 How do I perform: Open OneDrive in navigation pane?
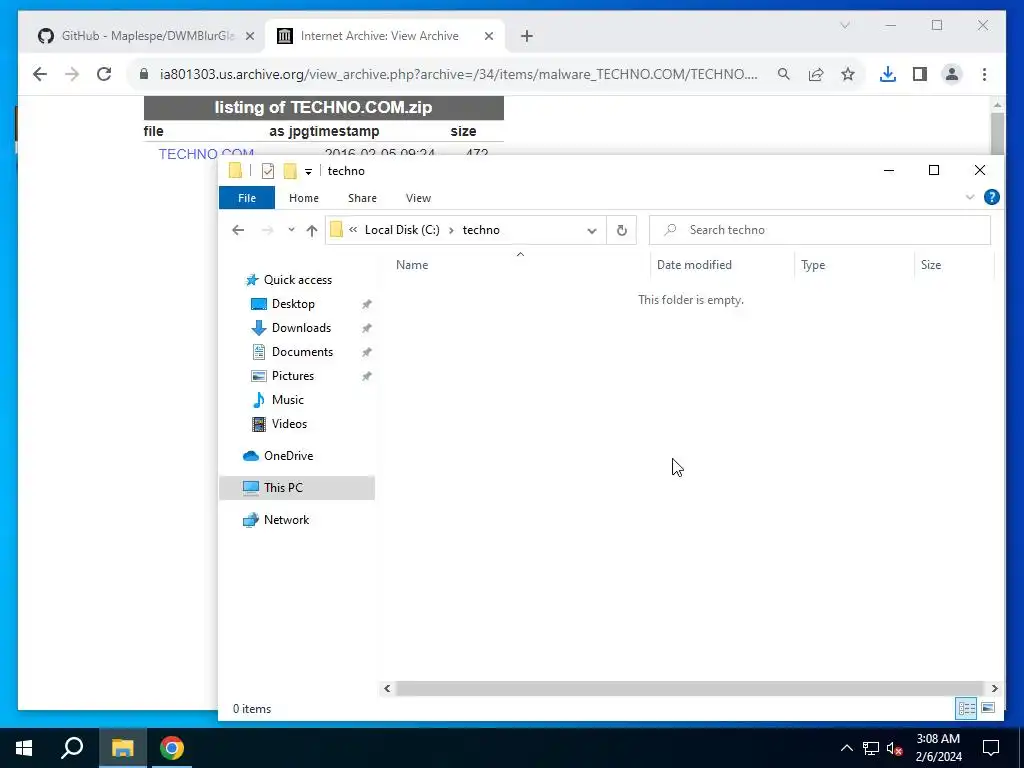(288, 456)
